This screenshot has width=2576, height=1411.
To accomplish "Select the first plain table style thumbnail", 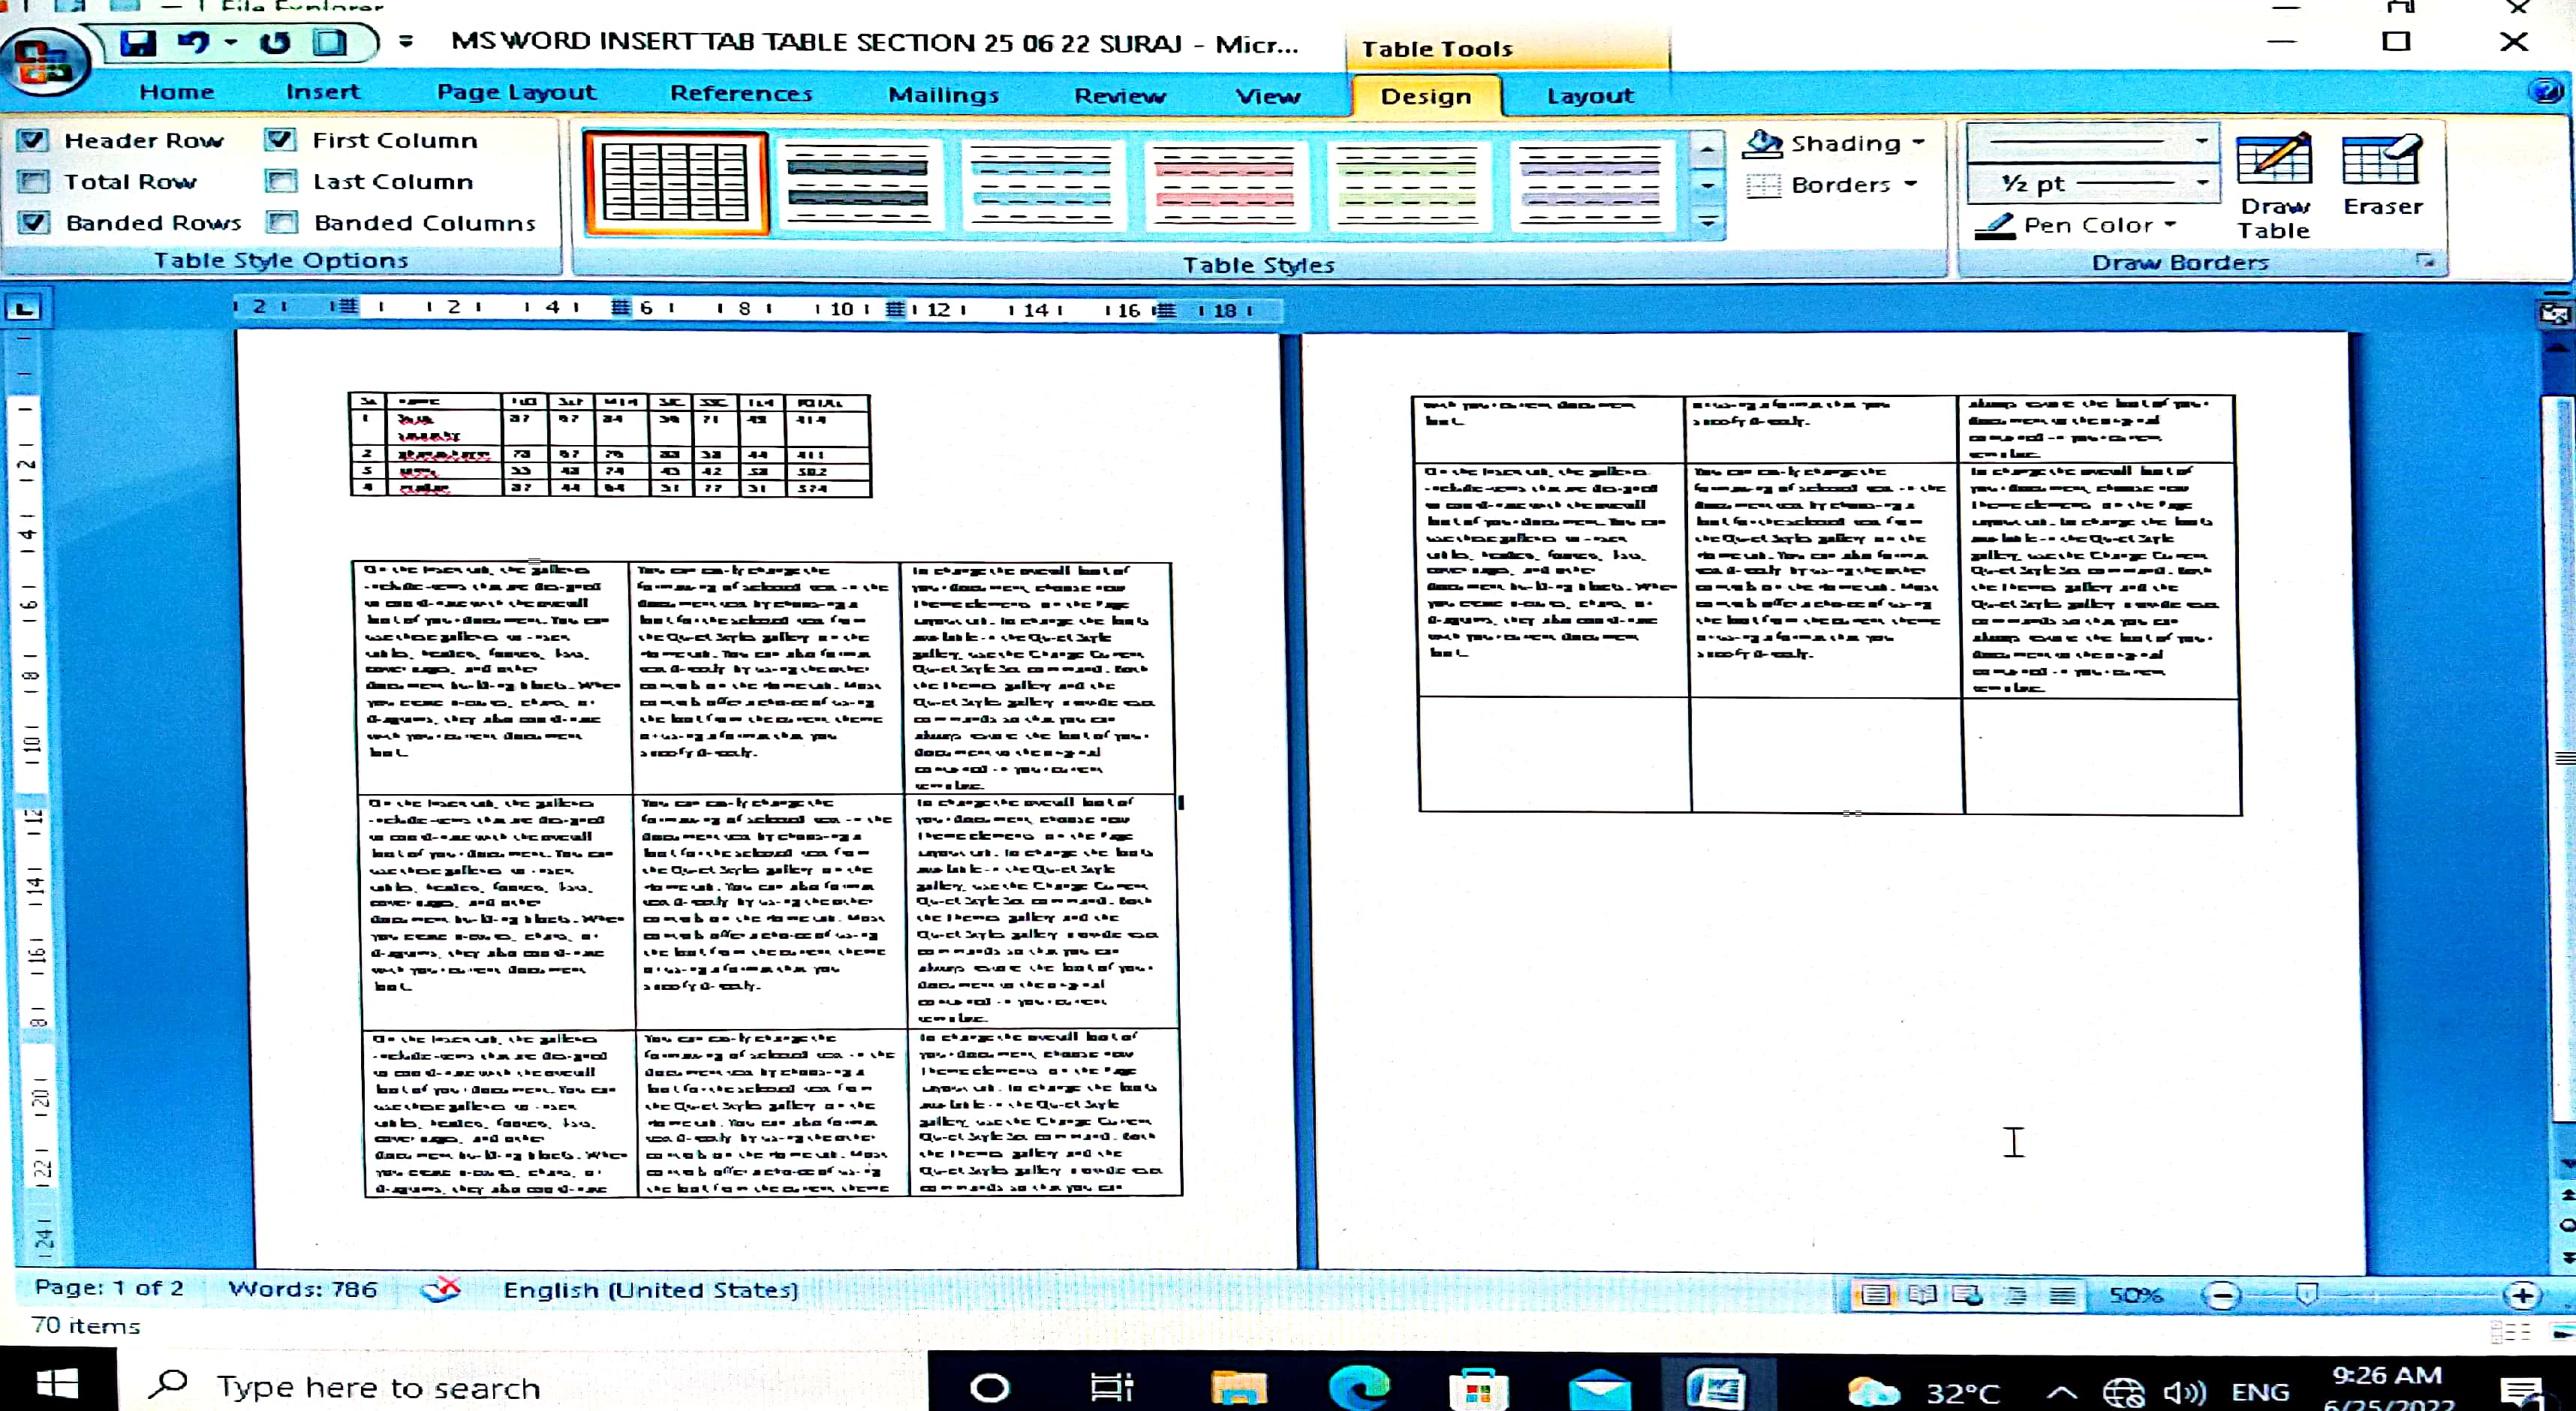I will point(676,183).
